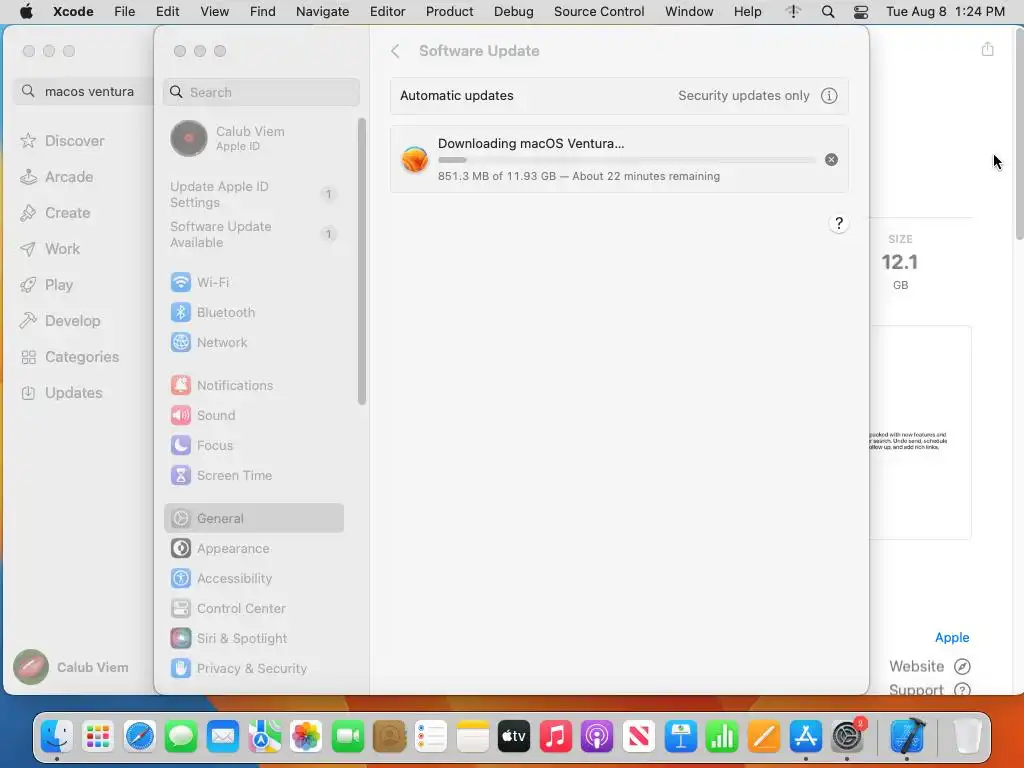Image resolution: width=1024 pixels, height=768 pixels.
Task: Open the Website link in App Store
Action: pos(929,666)
